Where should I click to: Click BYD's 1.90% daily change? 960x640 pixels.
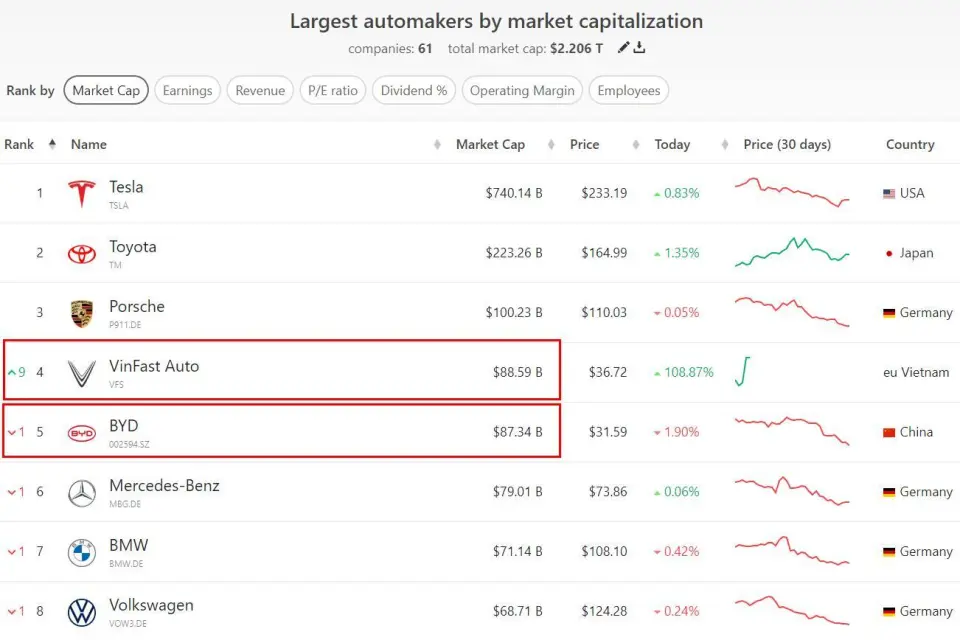[677, 432]
